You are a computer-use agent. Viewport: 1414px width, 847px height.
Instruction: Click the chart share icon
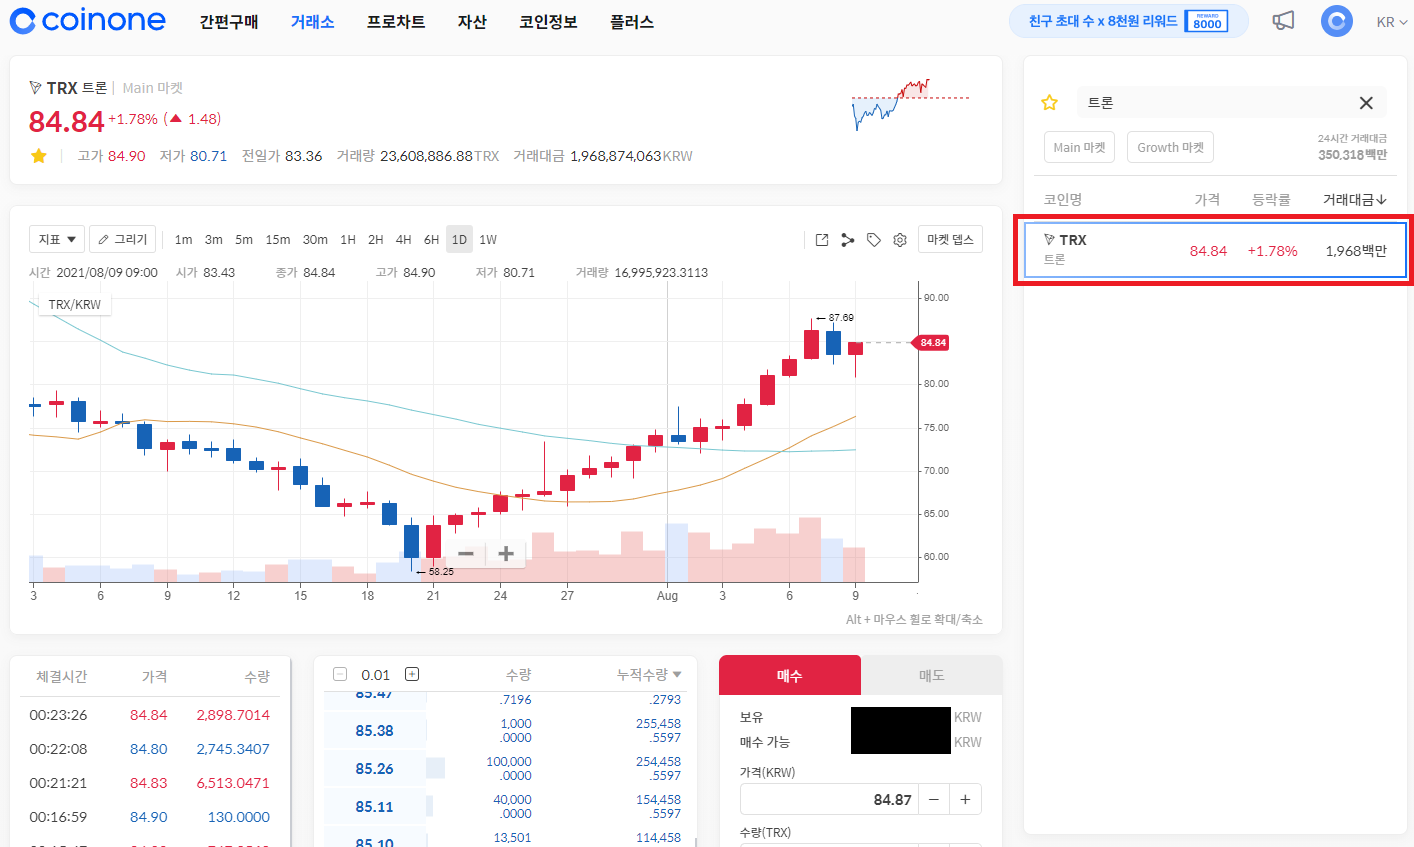point(848,240)
